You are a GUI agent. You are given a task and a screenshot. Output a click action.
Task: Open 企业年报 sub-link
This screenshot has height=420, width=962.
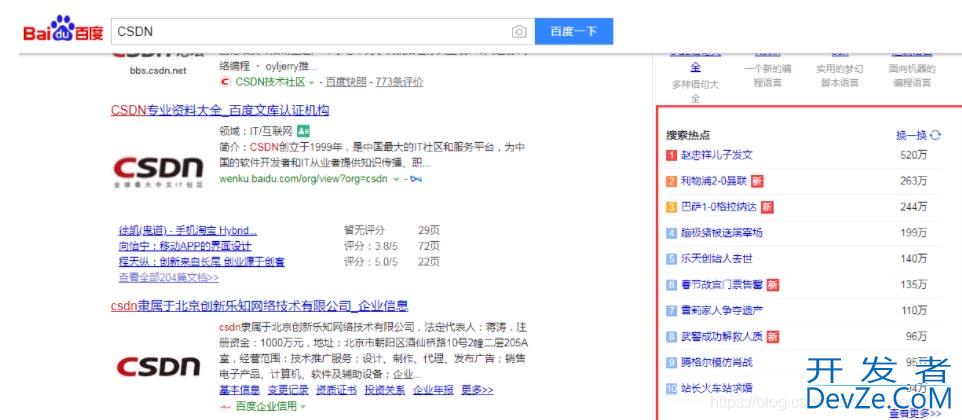click(433, 390)
